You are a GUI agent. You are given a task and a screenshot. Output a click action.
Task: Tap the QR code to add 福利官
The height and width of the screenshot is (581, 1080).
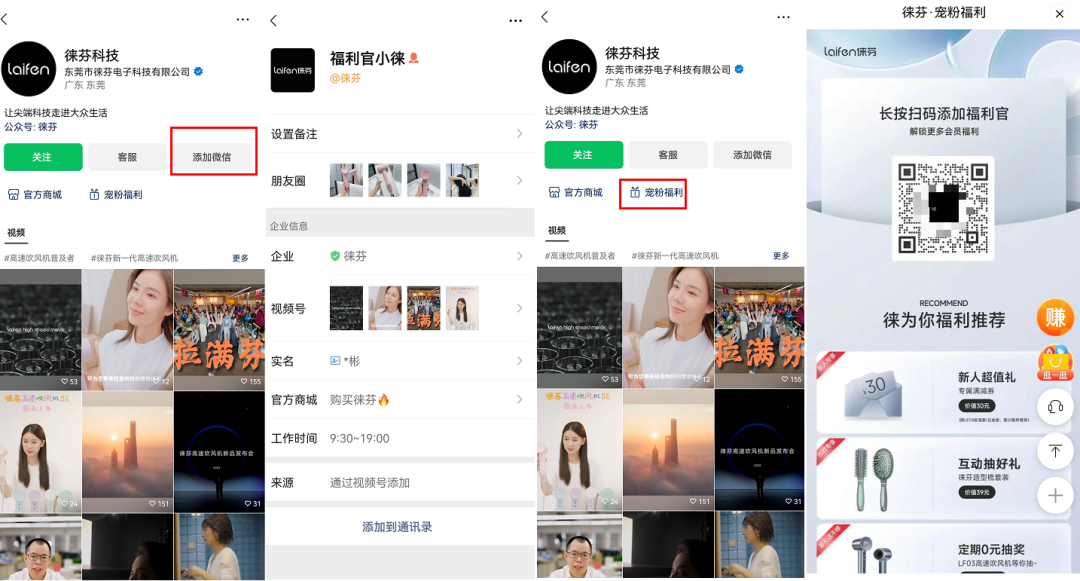click(x=943, y=209)
